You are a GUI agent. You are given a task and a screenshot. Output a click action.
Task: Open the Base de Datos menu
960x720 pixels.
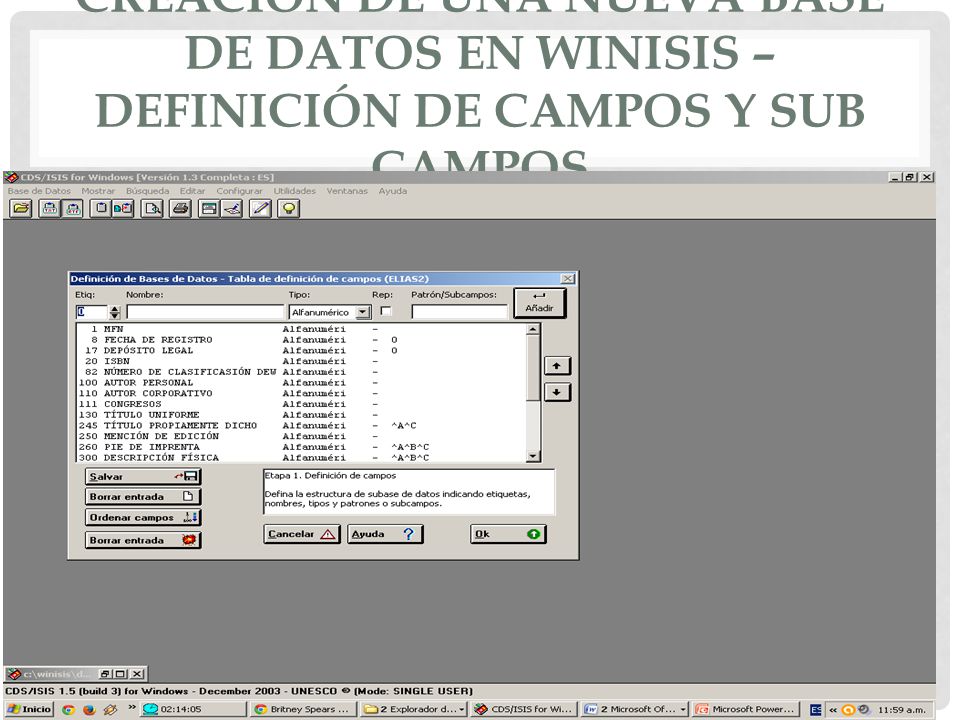(x=39, y=191)
